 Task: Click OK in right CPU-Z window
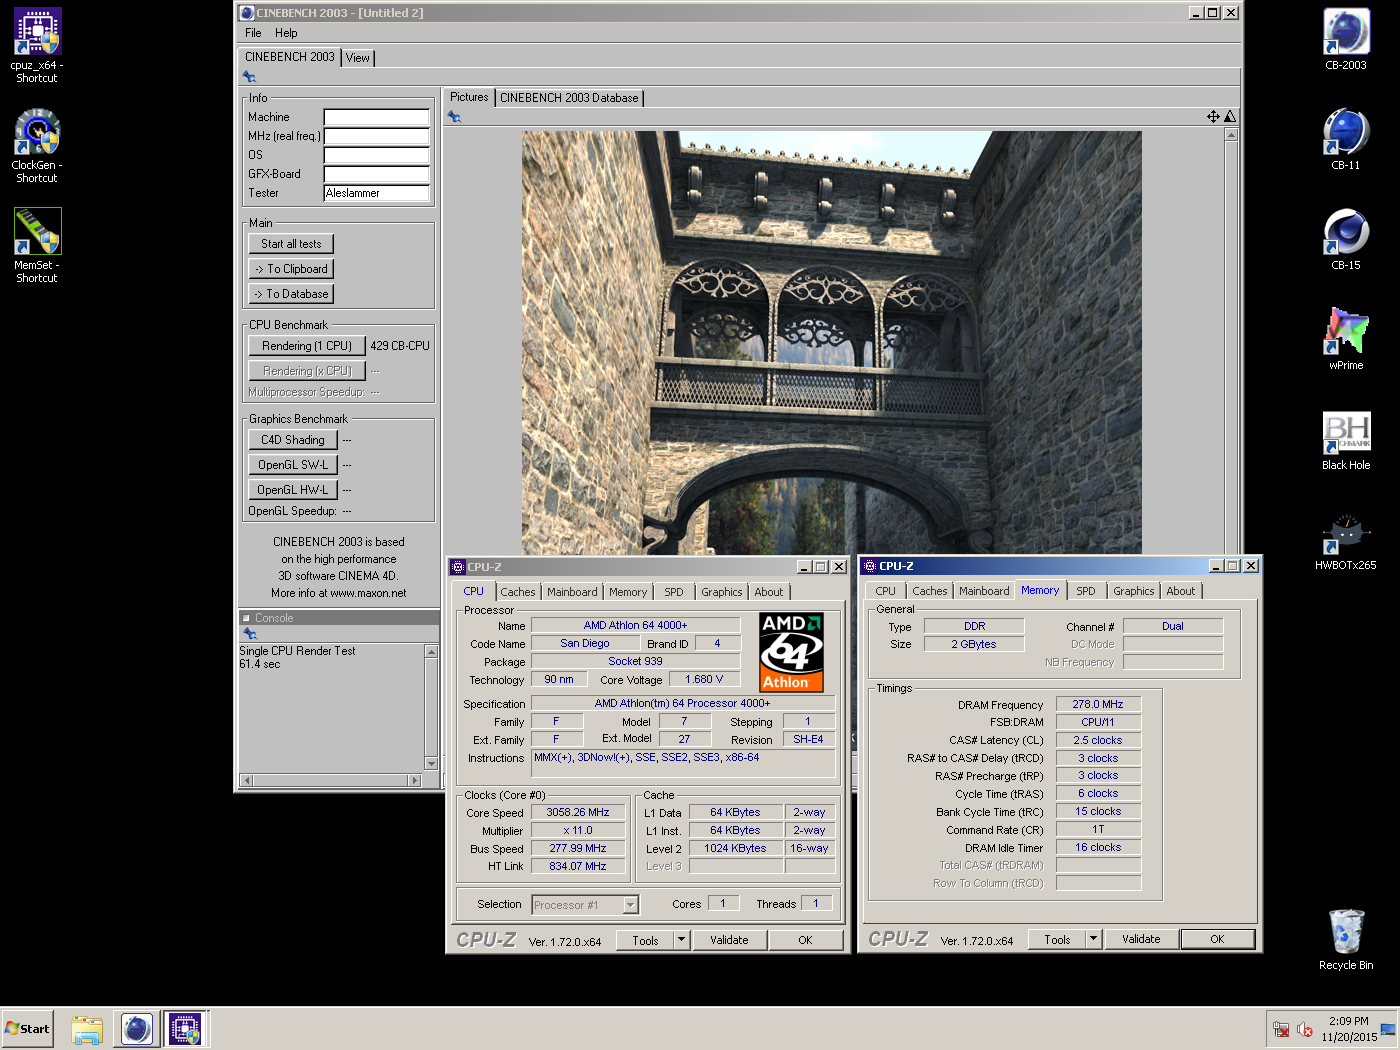tap(1217, 939)
